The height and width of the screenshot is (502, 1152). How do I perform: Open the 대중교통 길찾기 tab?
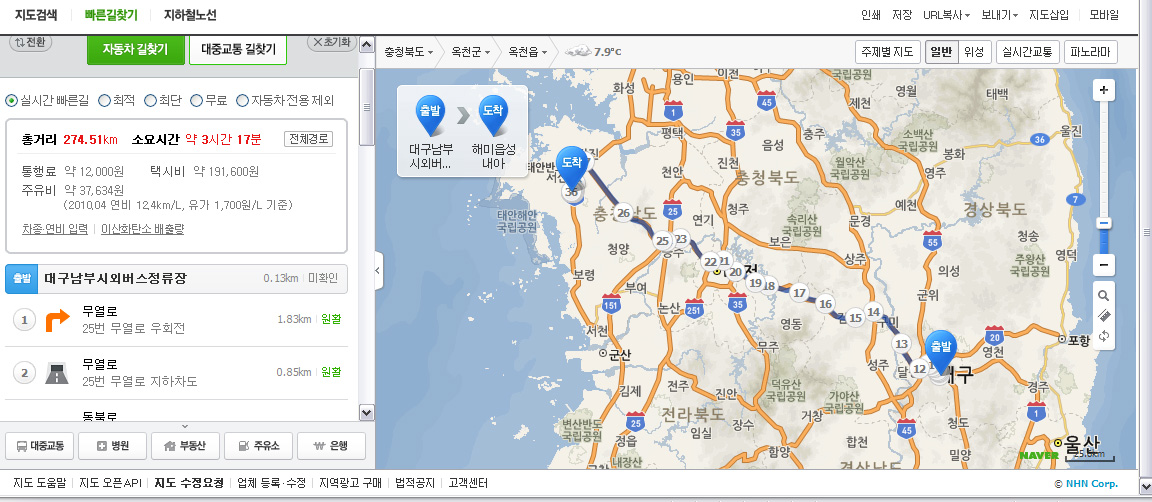pos(237,48)
